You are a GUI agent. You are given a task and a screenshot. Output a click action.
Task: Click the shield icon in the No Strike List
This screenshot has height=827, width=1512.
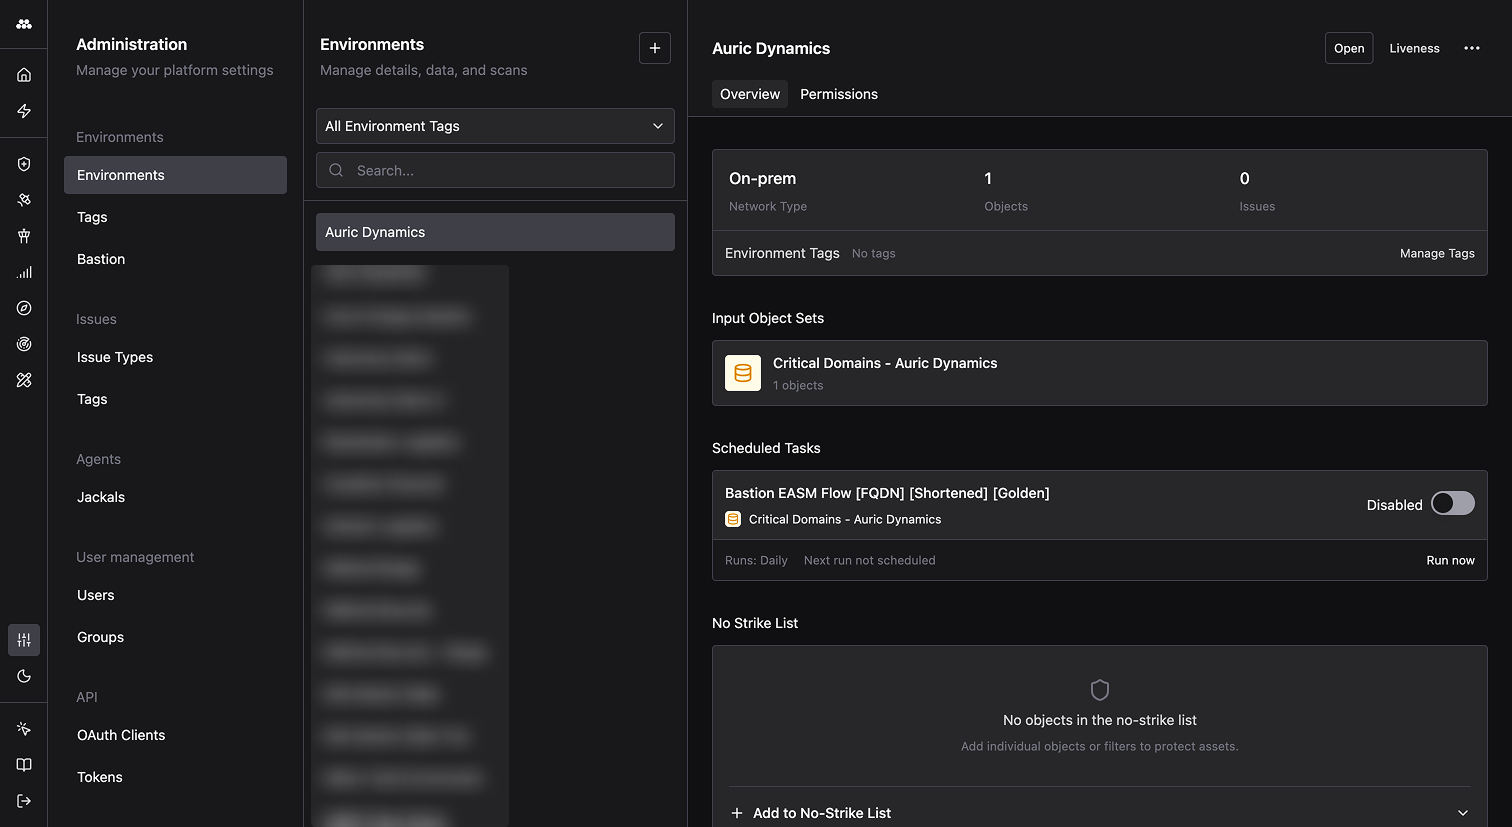(1100, 690)
